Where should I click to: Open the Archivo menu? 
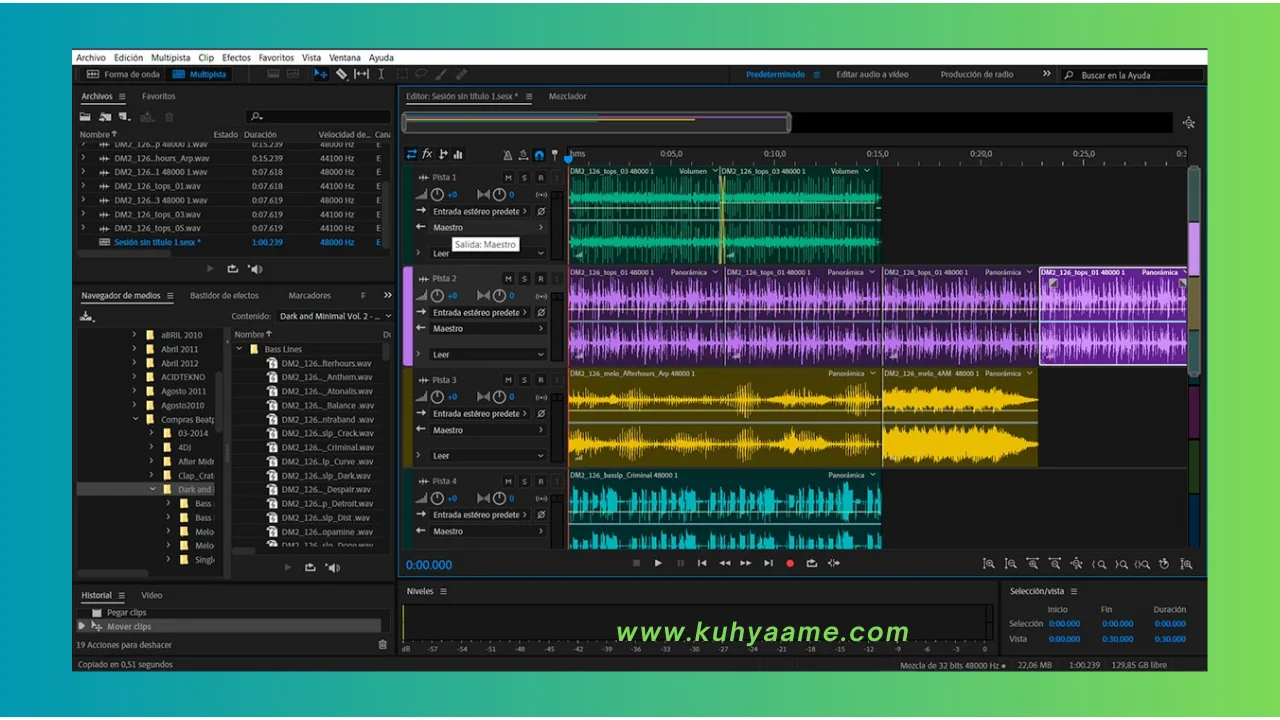click(x=90, y=58)
